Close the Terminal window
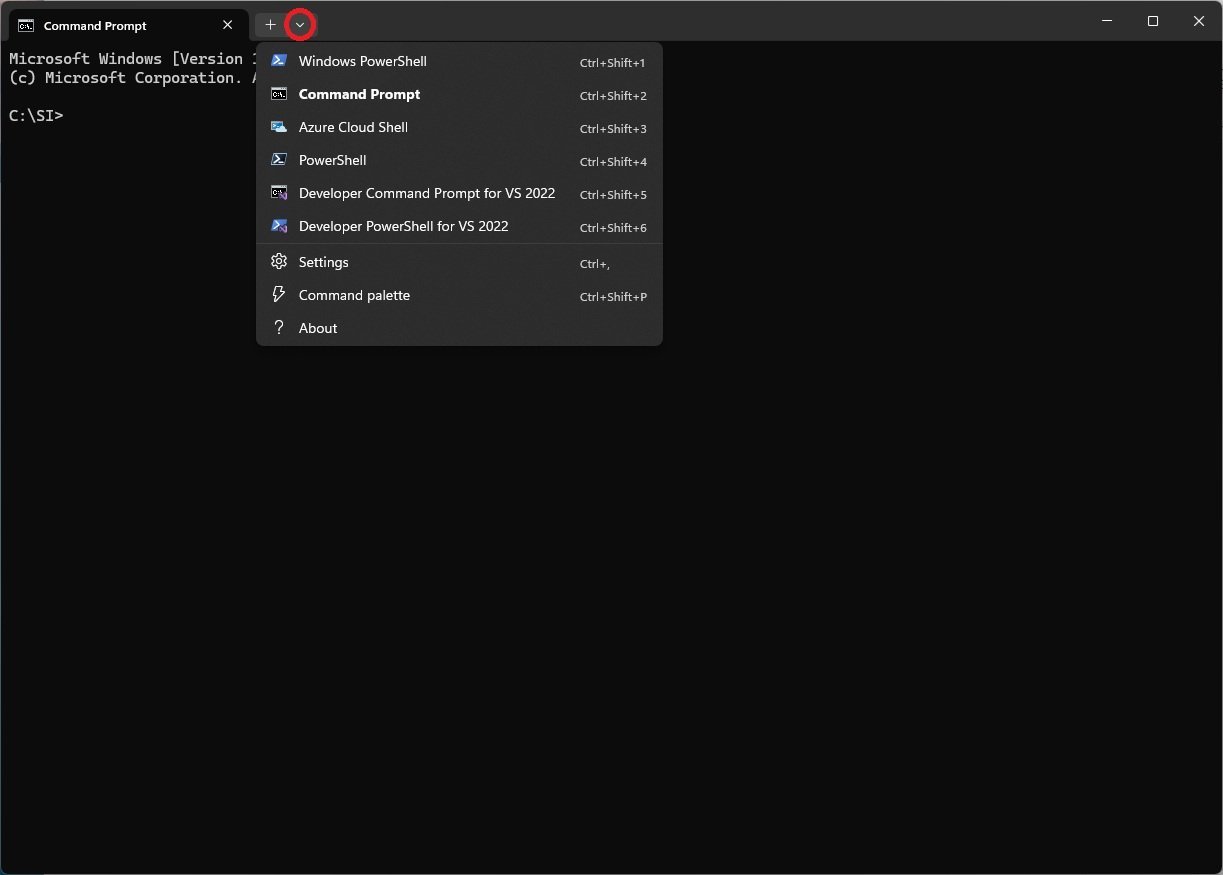Screen dimensions: 1223x875 coord(1199,21)
